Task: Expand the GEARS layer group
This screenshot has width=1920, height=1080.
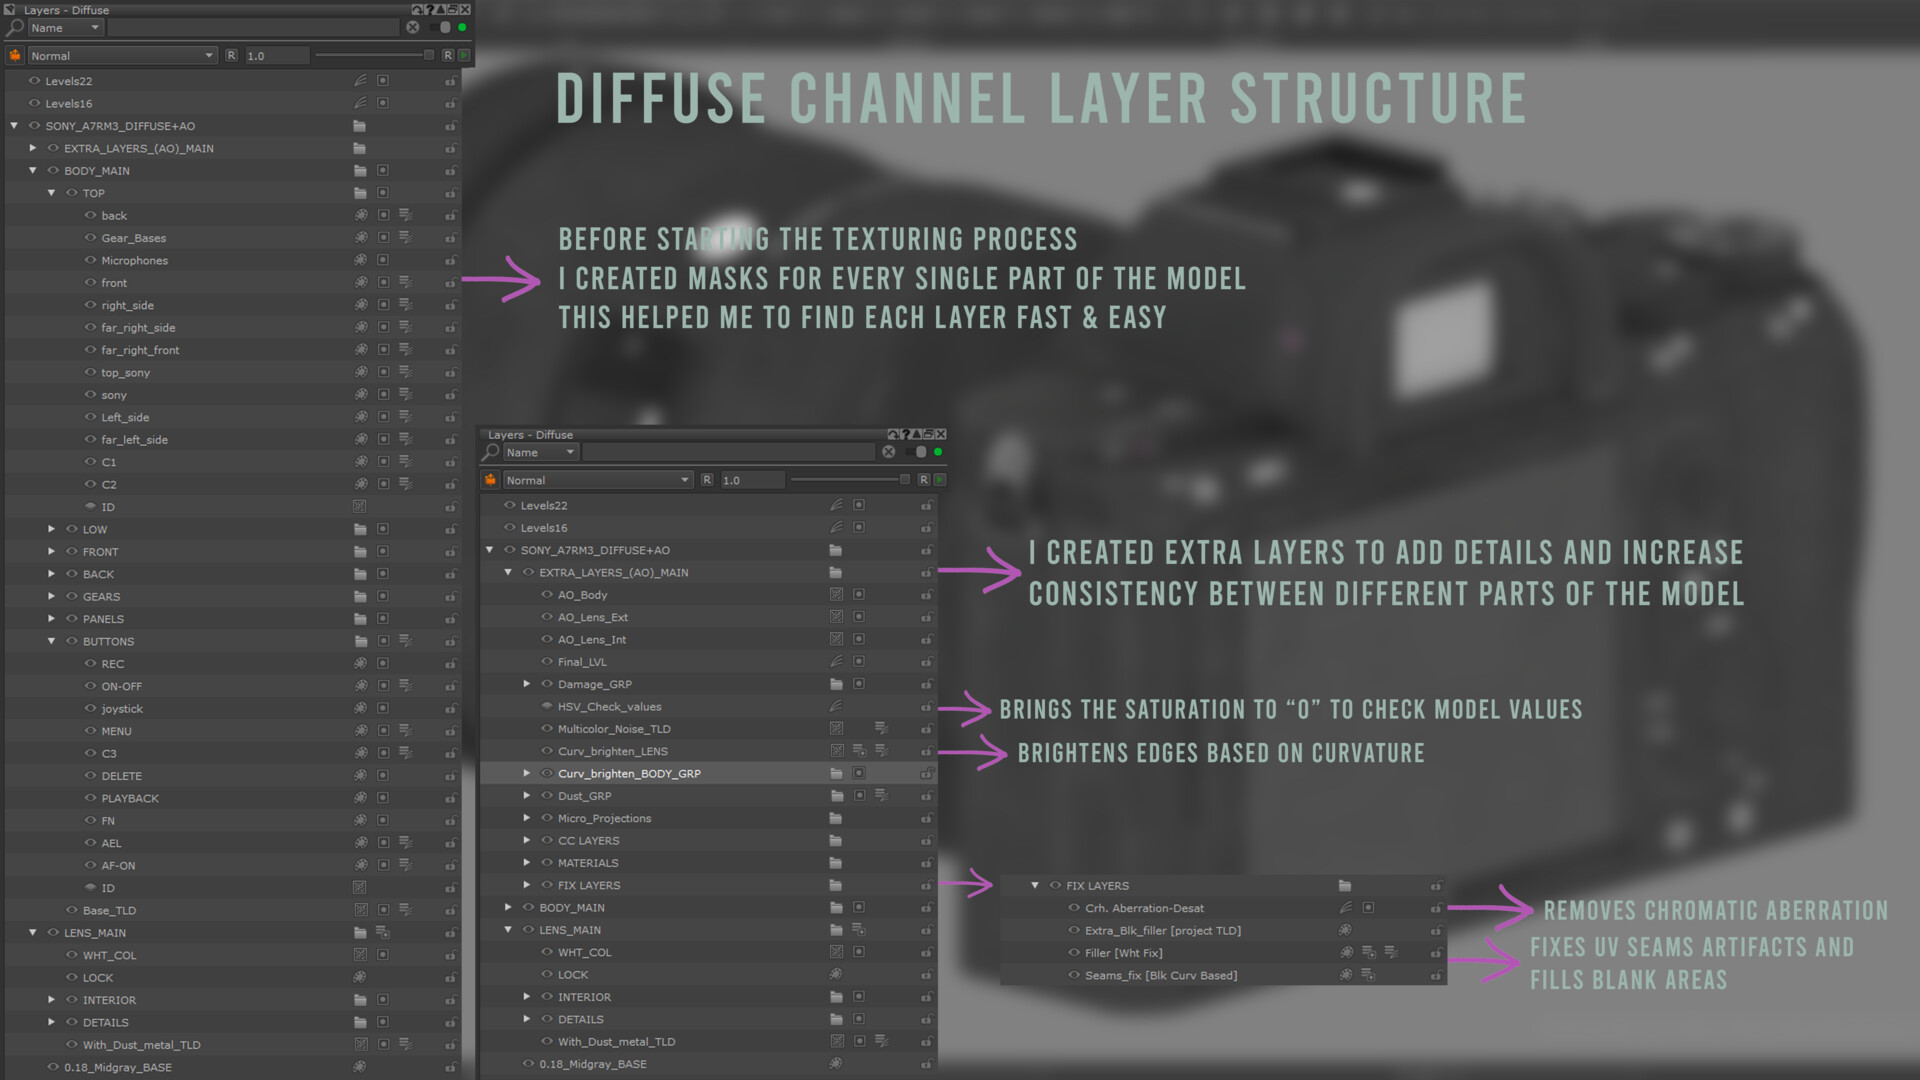Action: tap(51, 596)
